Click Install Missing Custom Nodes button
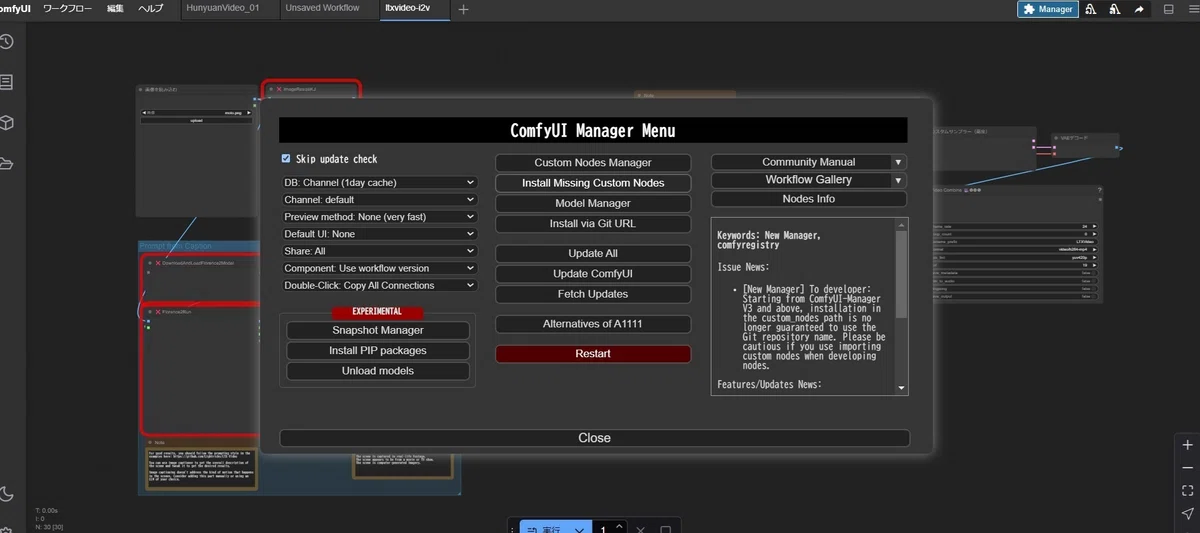This screenshot has width=1200, height=533. tap(593, 183)
